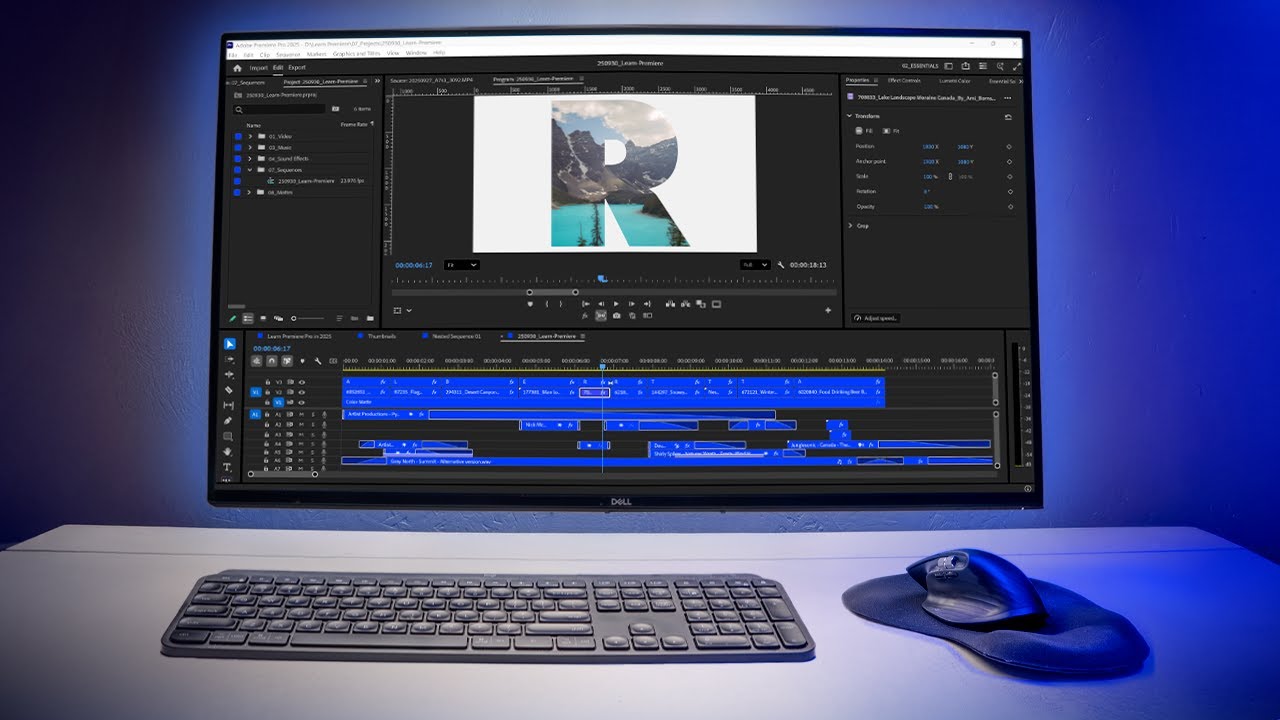
Task: Open the workspaces panel icon beside 02_ESSENTIALS
Action: 949,67
